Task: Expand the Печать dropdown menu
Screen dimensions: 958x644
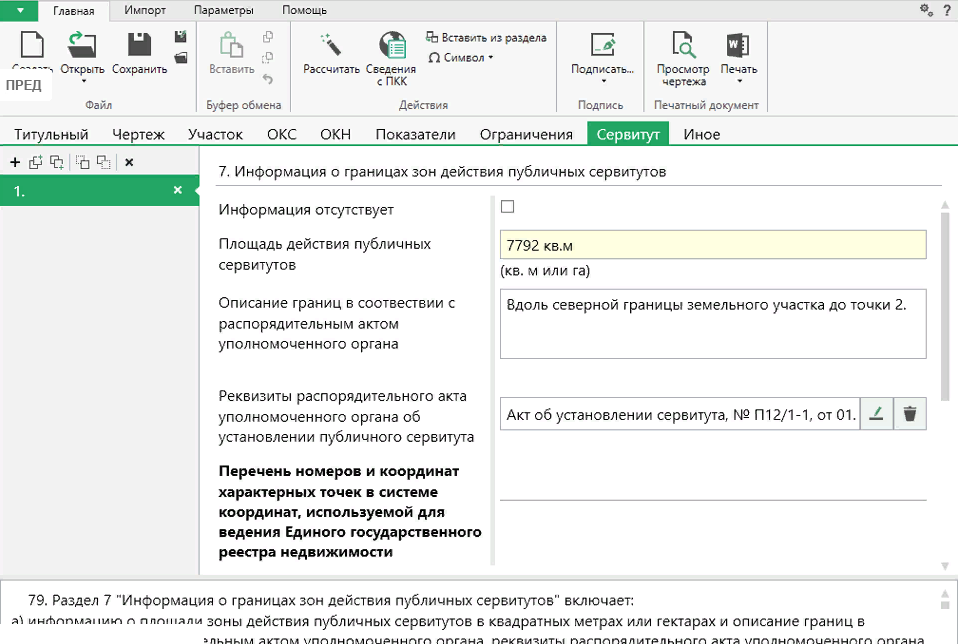Action: click(x=739, y=82)
